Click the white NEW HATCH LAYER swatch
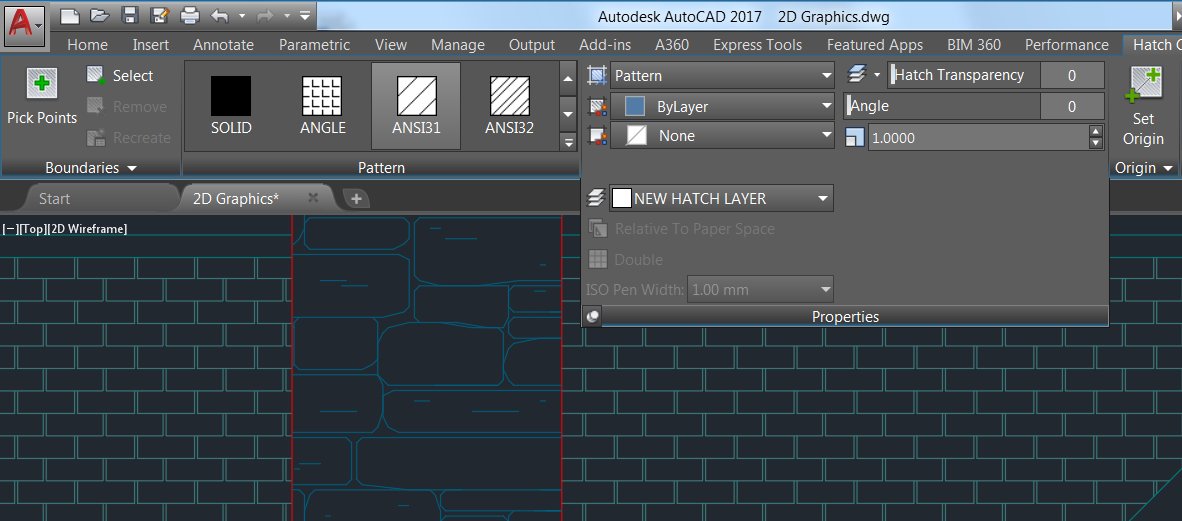The height and width of the screenshot is (521, 1182). pos(622,198)
